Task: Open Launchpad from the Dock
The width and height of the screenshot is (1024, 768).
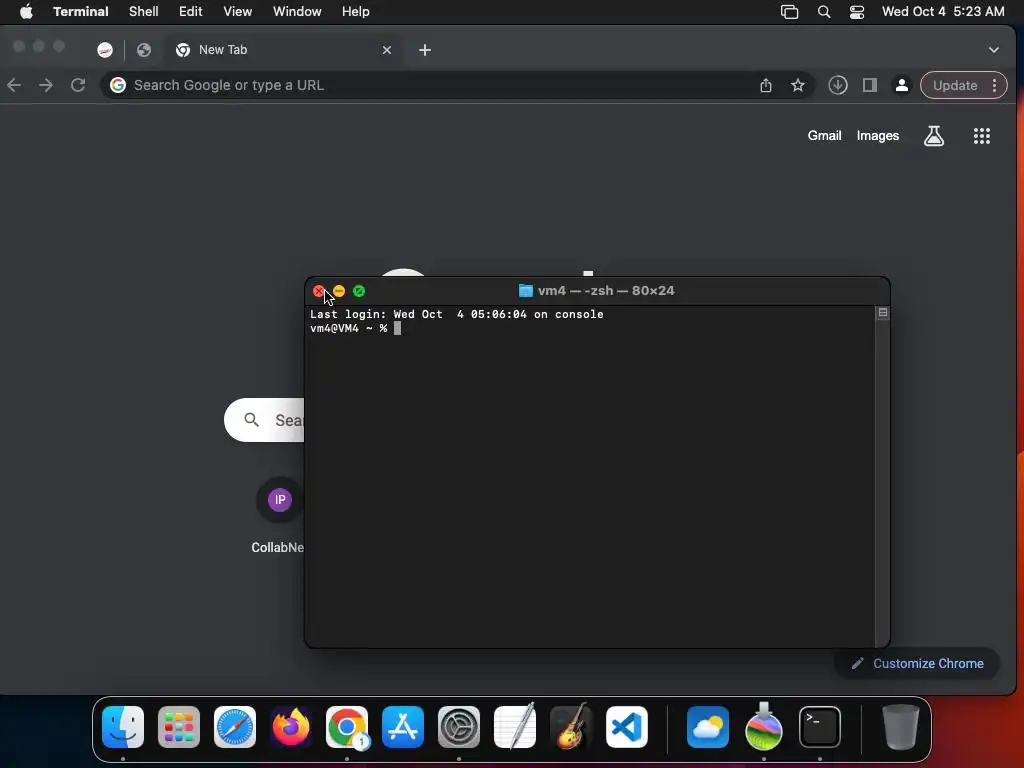Action: click(179, 727)
